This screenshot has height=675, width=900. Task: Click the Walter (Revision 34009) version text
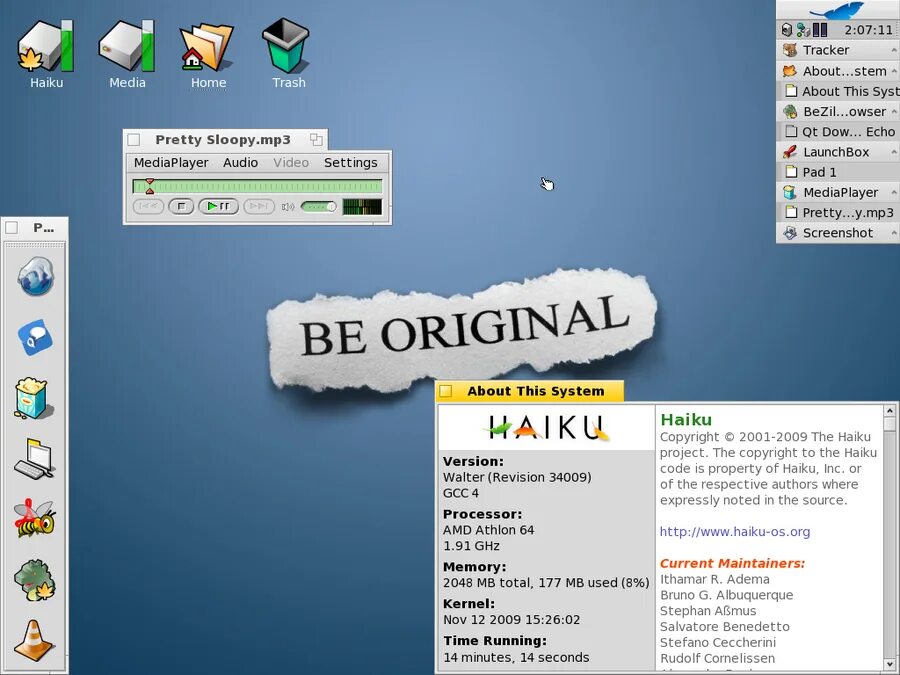point(517,477)
